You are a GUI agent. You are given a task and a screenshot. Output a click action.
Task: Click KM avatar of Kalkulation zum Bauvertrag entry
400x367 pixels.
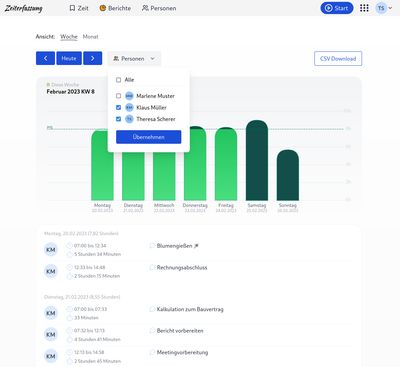(x=51, y=313)
